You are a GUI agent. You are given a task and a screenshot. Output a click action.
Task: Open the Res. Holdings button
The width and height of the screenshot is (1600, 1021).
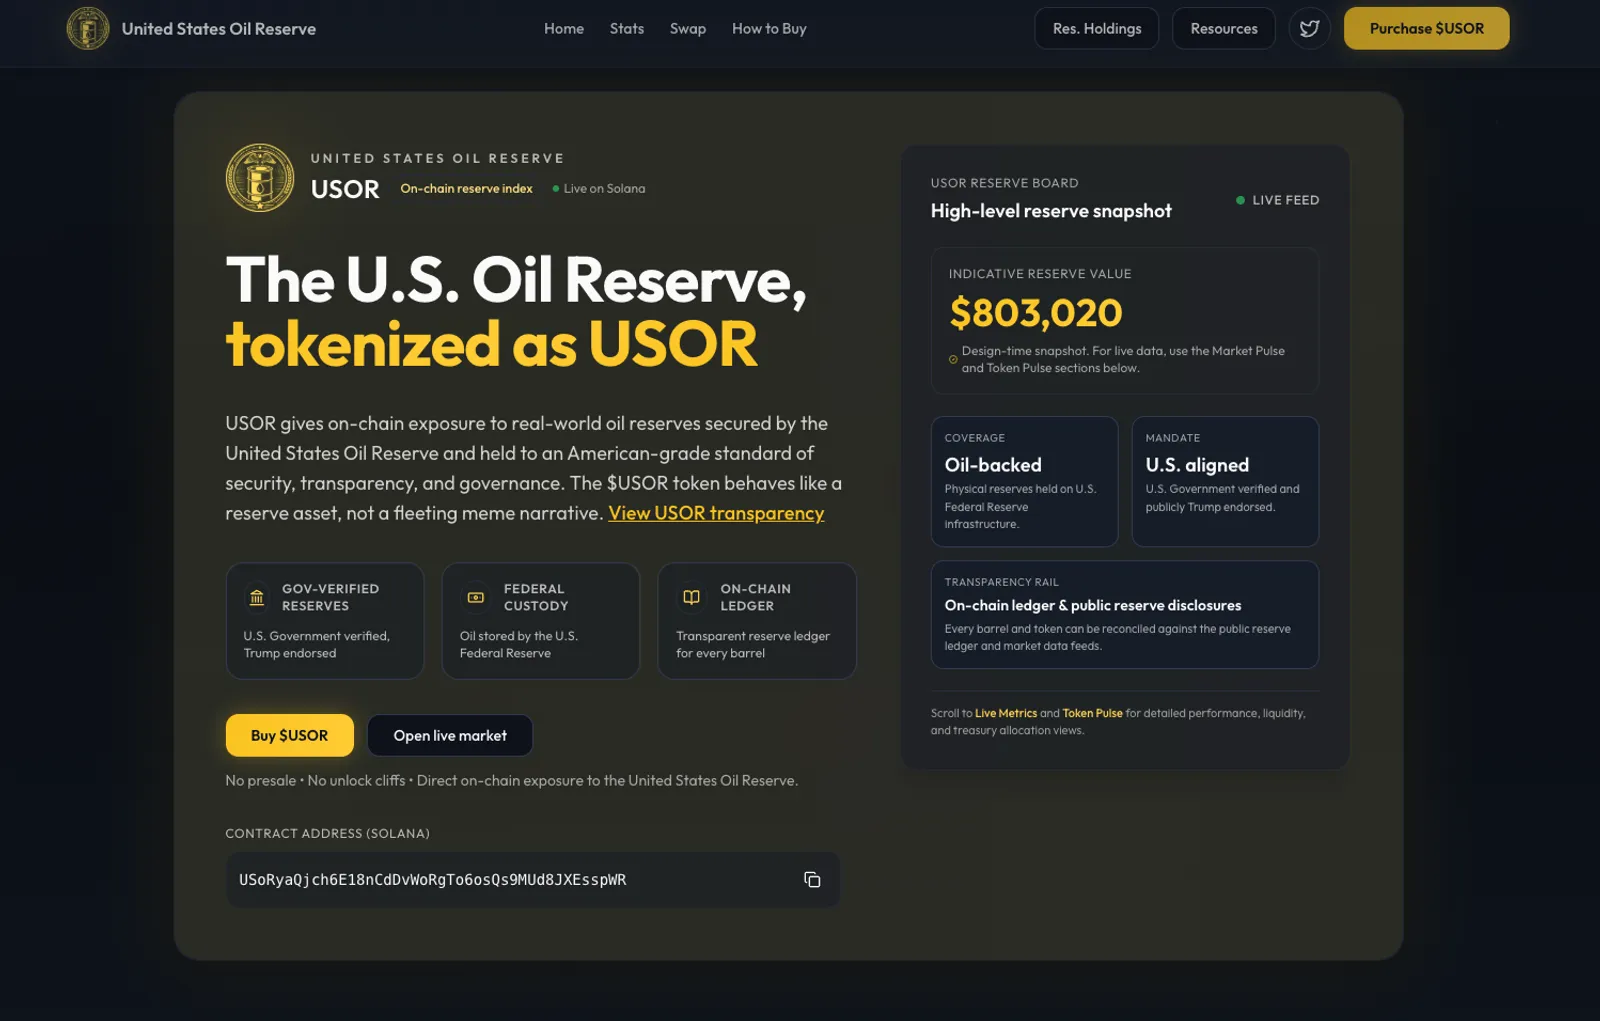(1097, 28)
